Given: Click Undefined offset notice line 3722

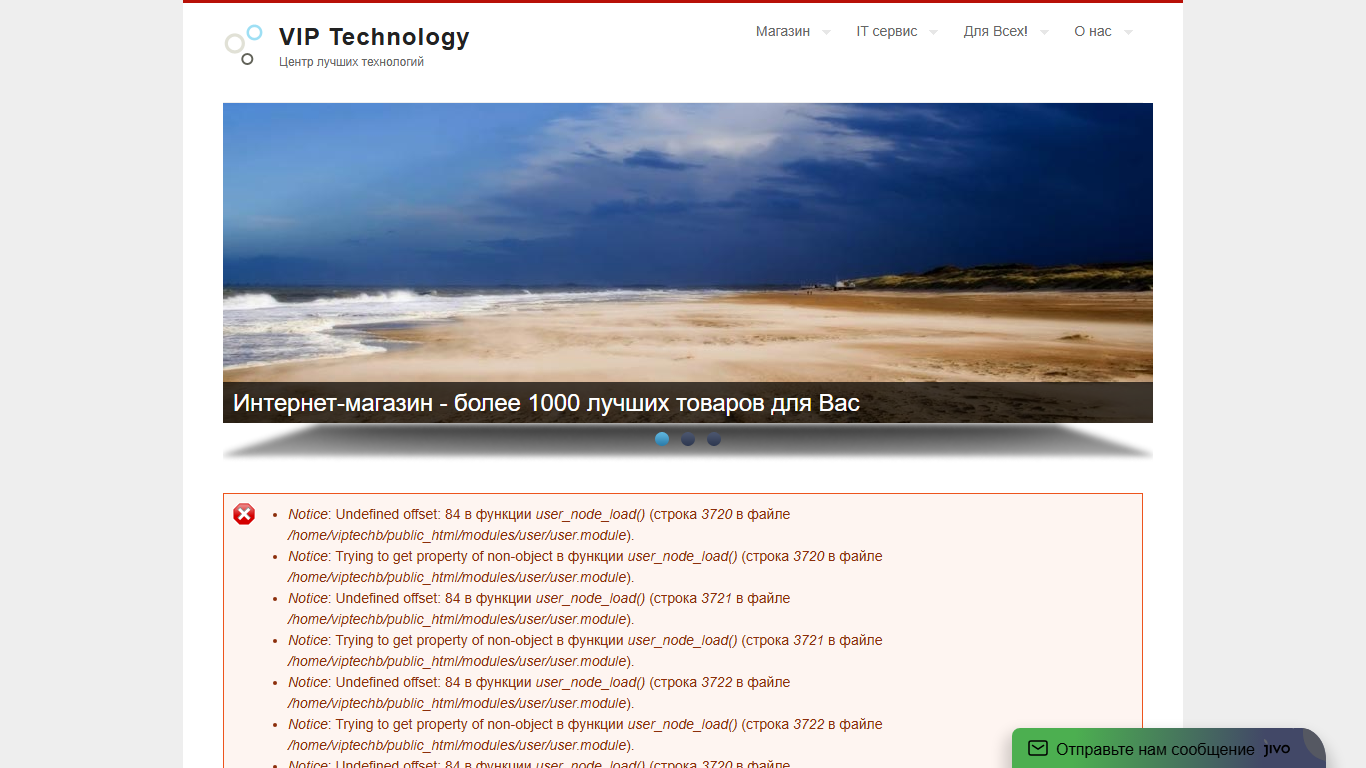Looking at the screenshot, I should coord(539,693).
